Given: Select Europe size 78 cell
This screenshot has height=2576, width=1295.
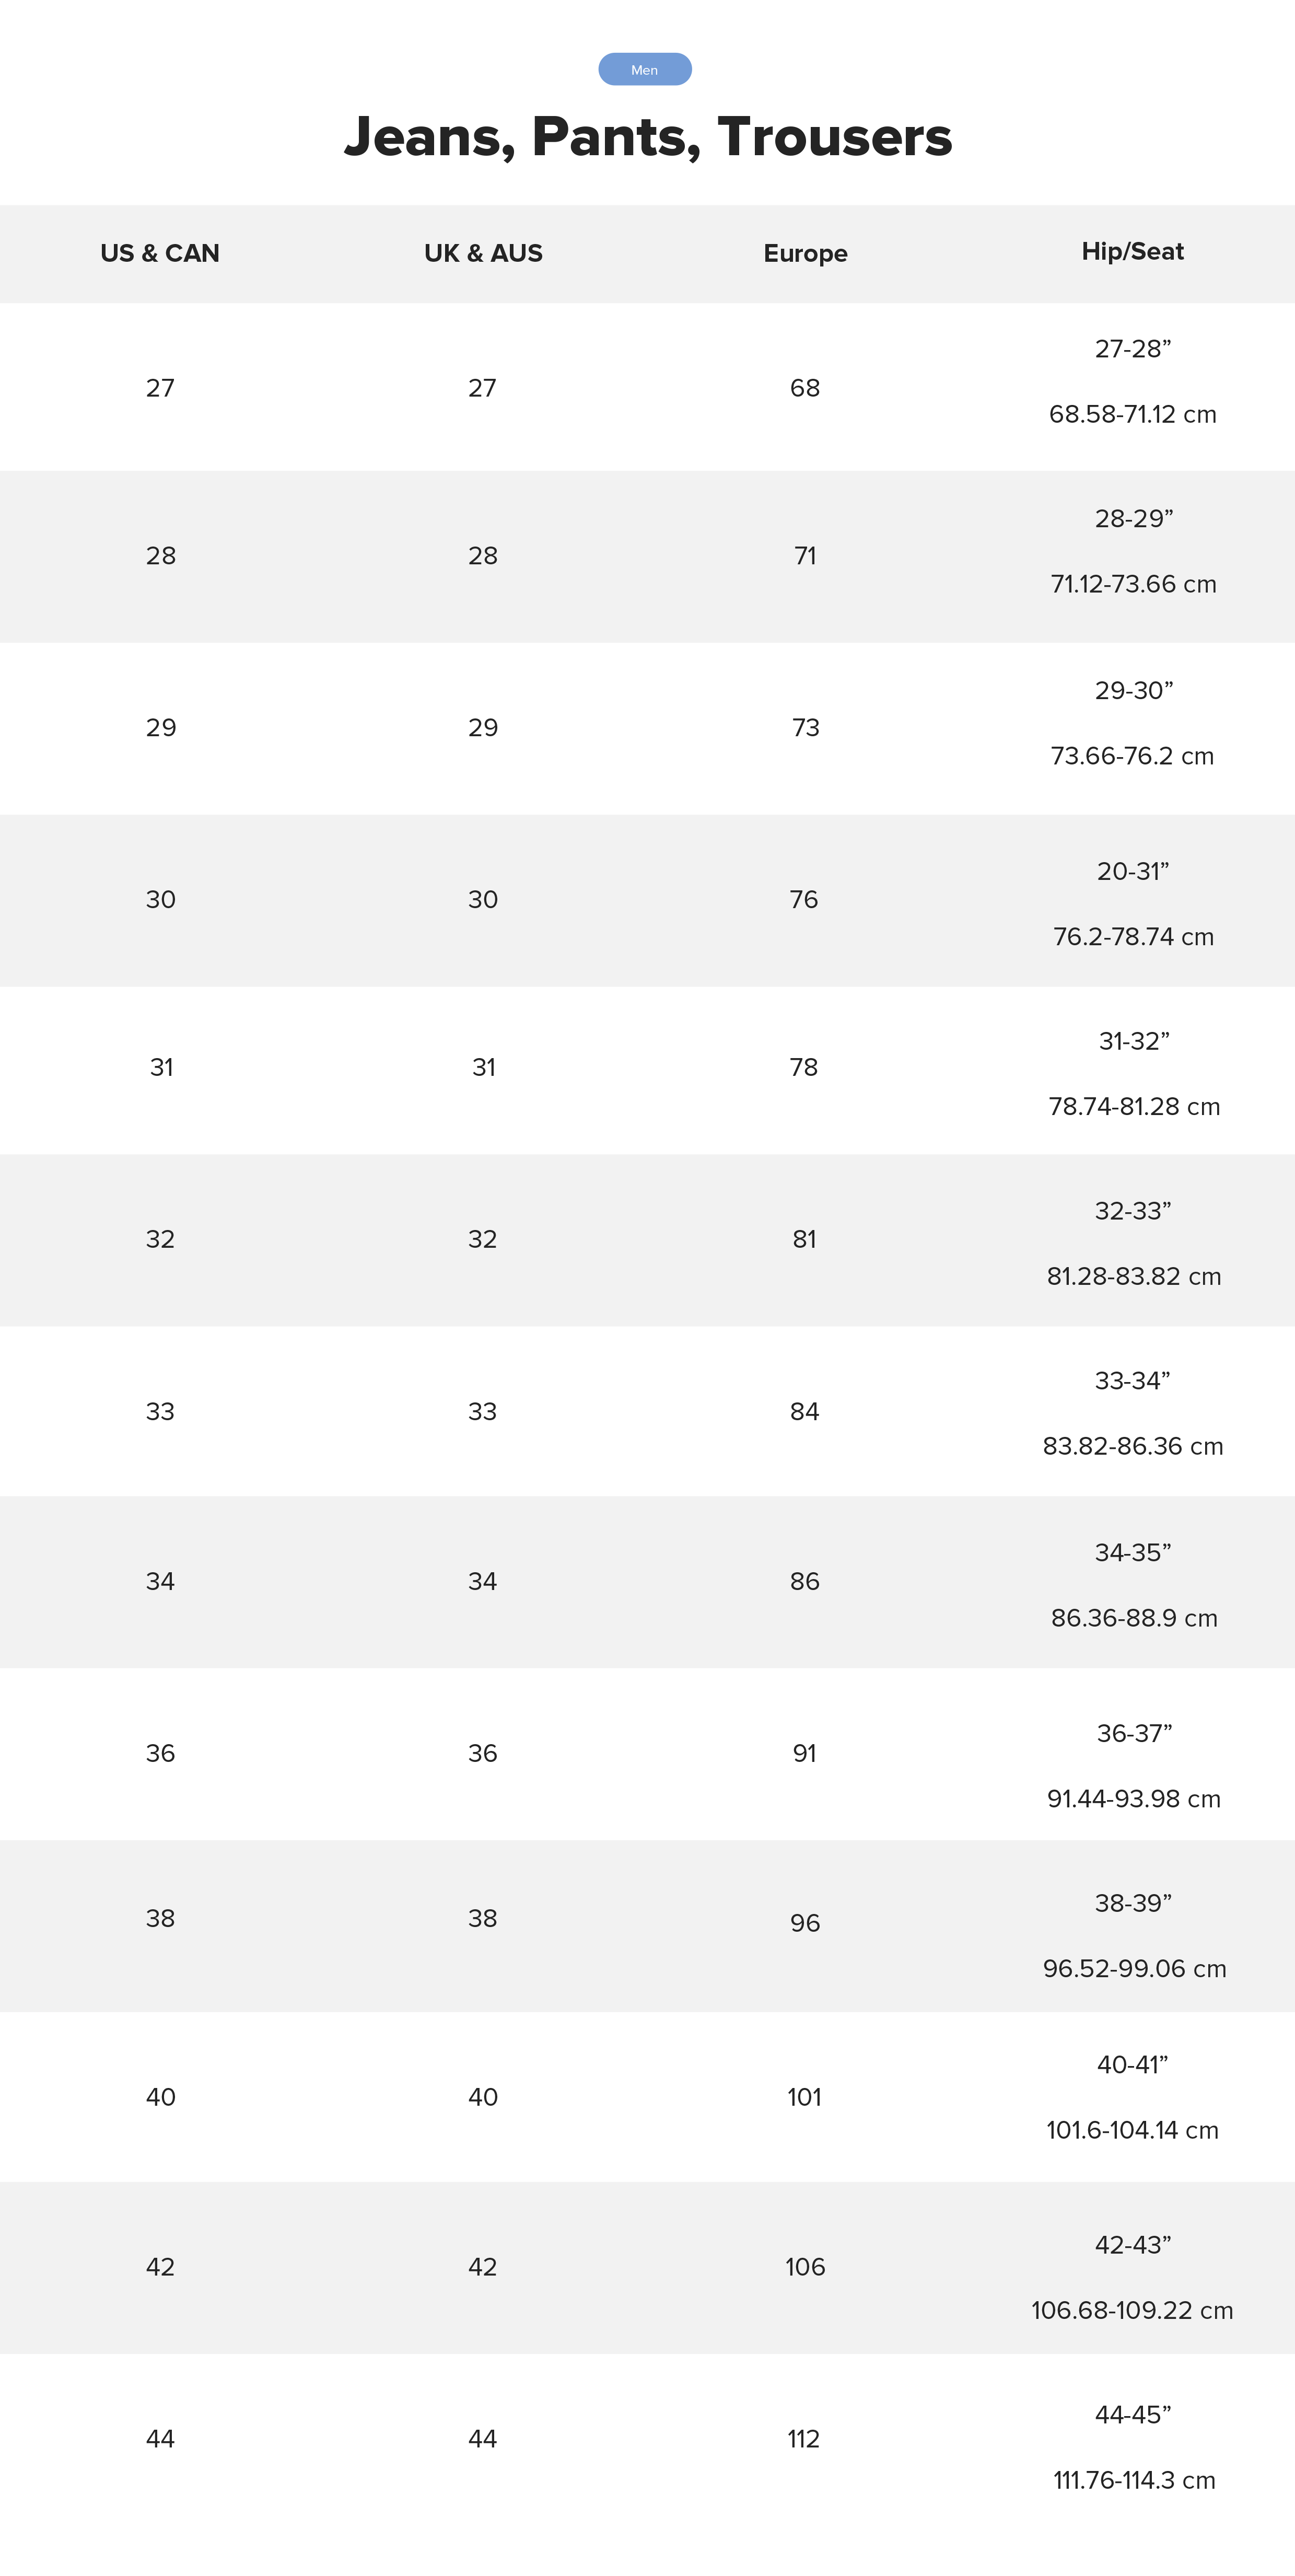Looking at the screenshot, I should click(x=804, y=1068).
